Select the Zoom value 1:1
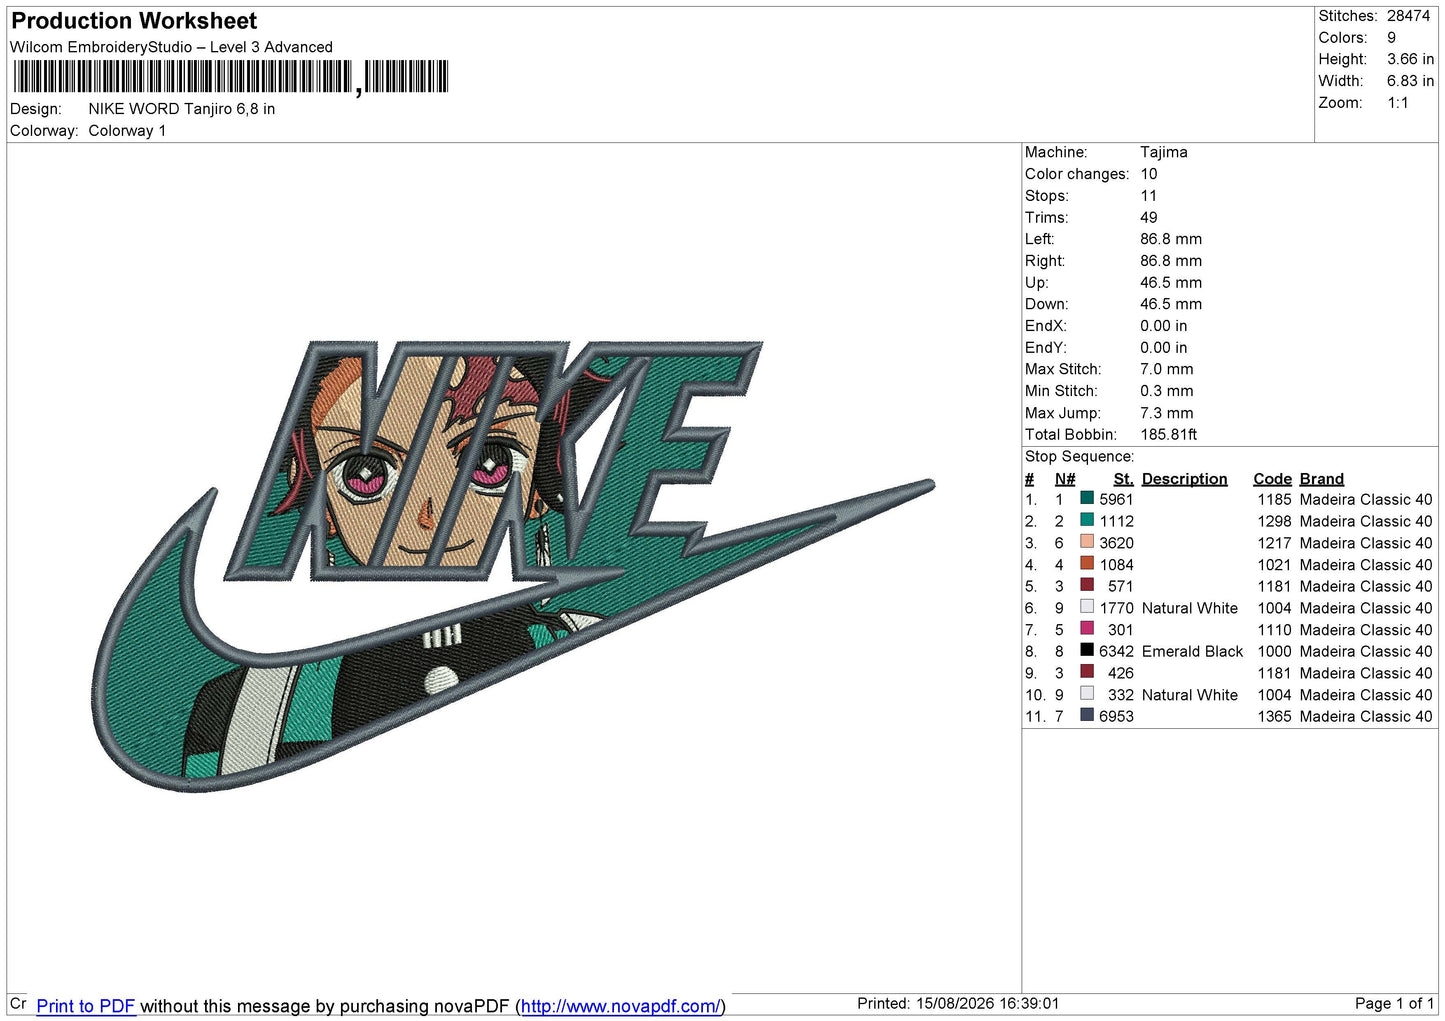 tap(1397, 103)
